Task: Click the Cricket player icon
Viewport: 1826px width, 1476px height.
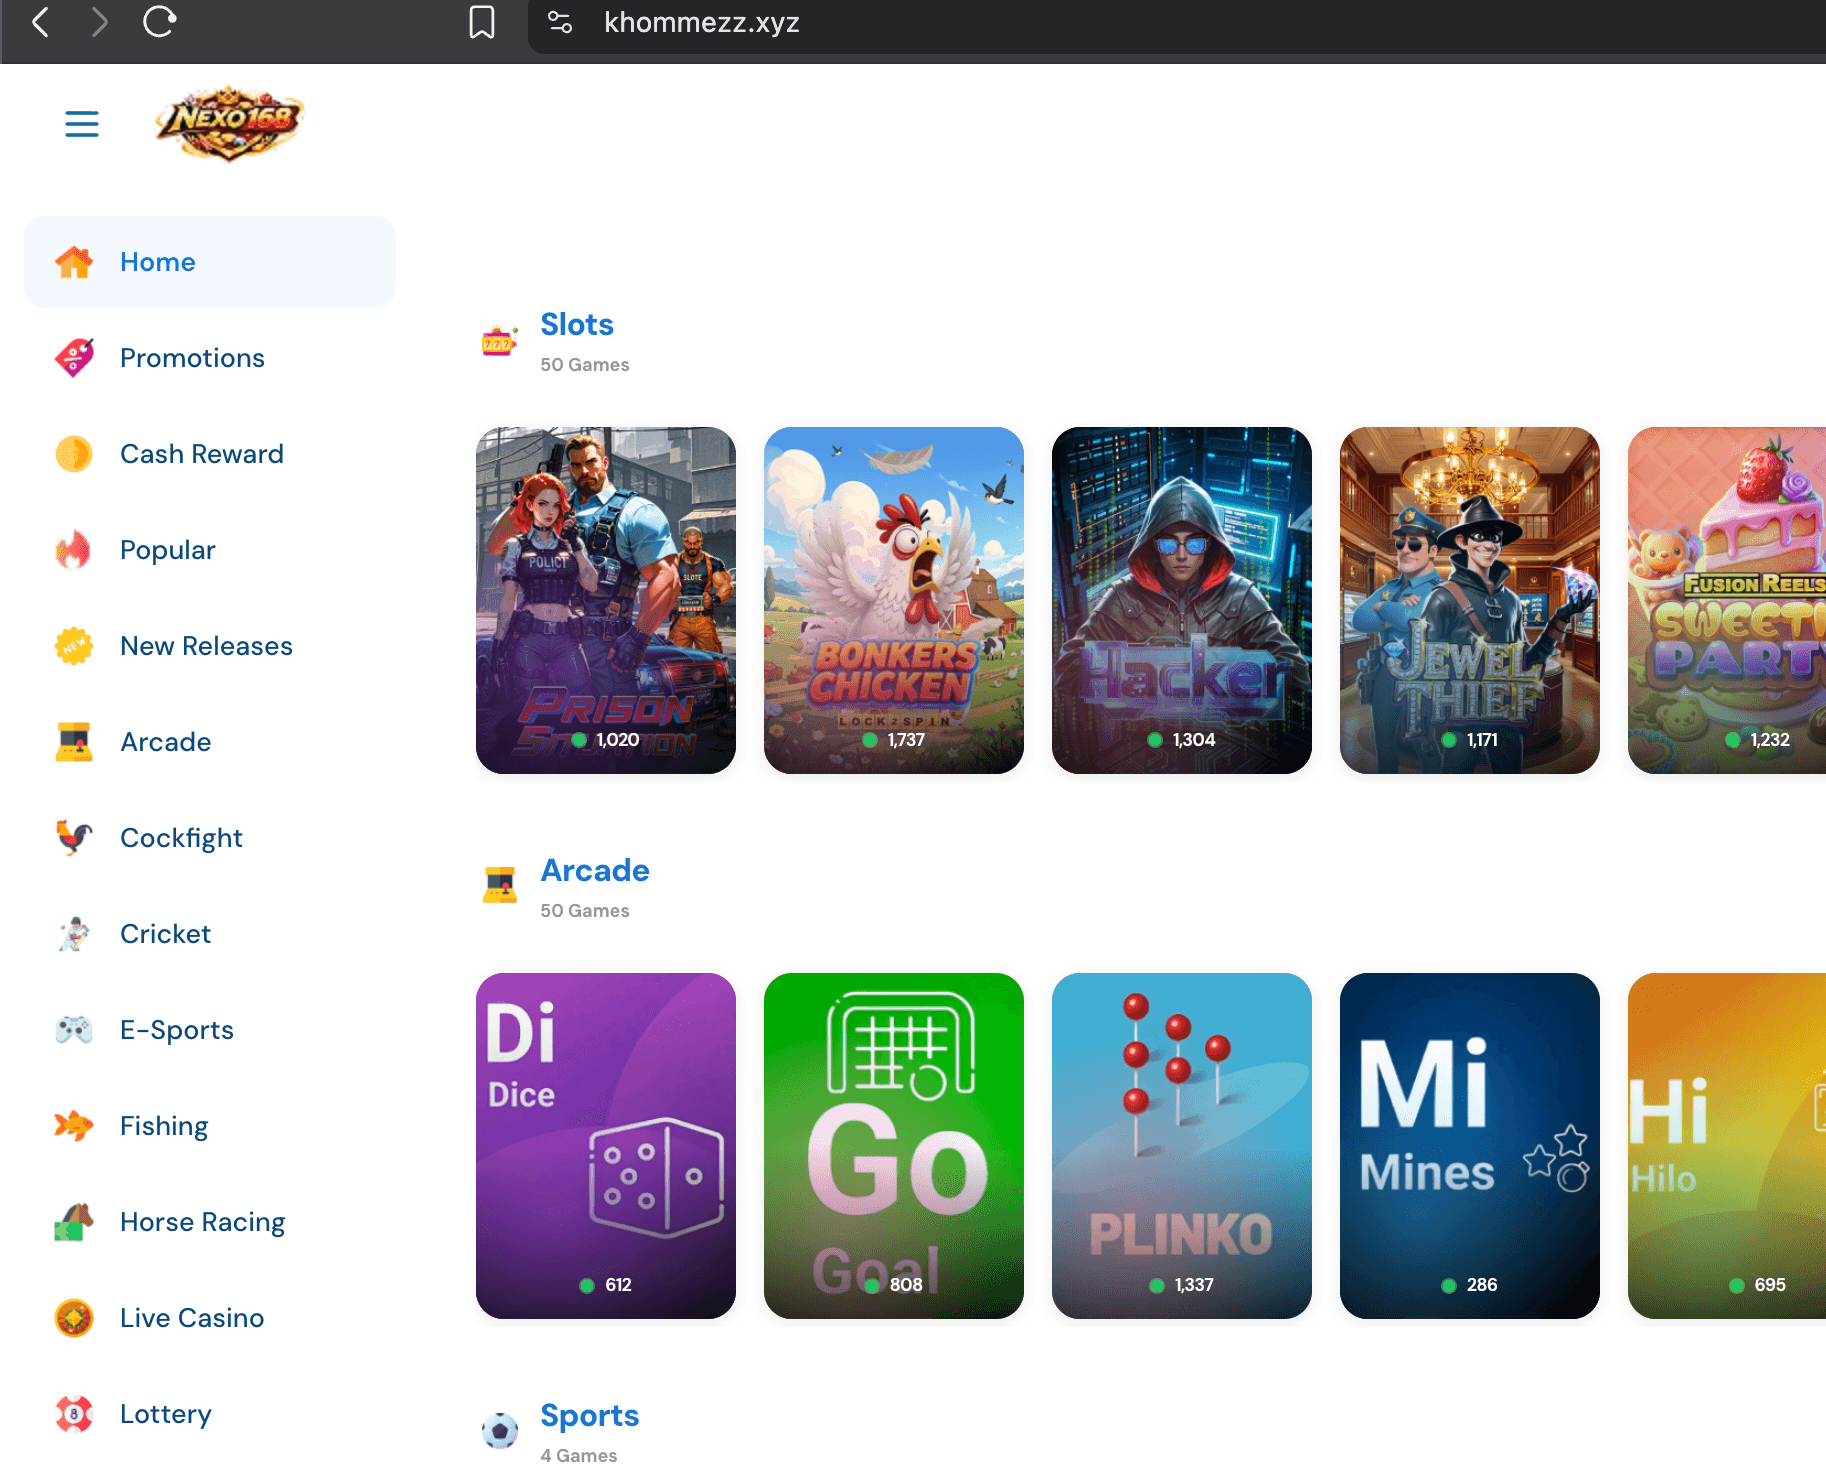Action: [x=74, y=934]
